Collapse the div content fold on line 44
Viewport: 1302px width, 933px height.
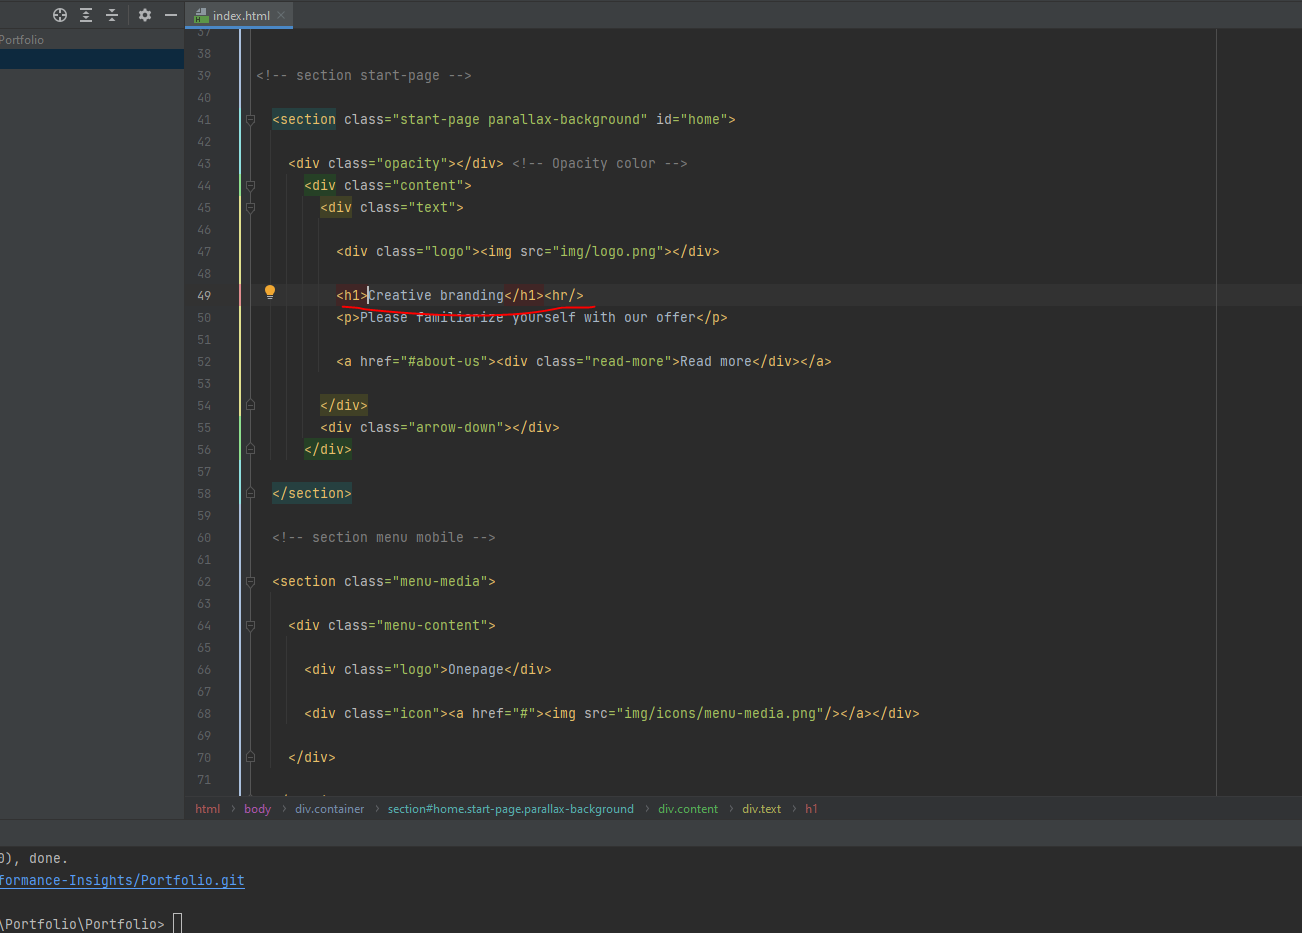(x=250, y=186)
